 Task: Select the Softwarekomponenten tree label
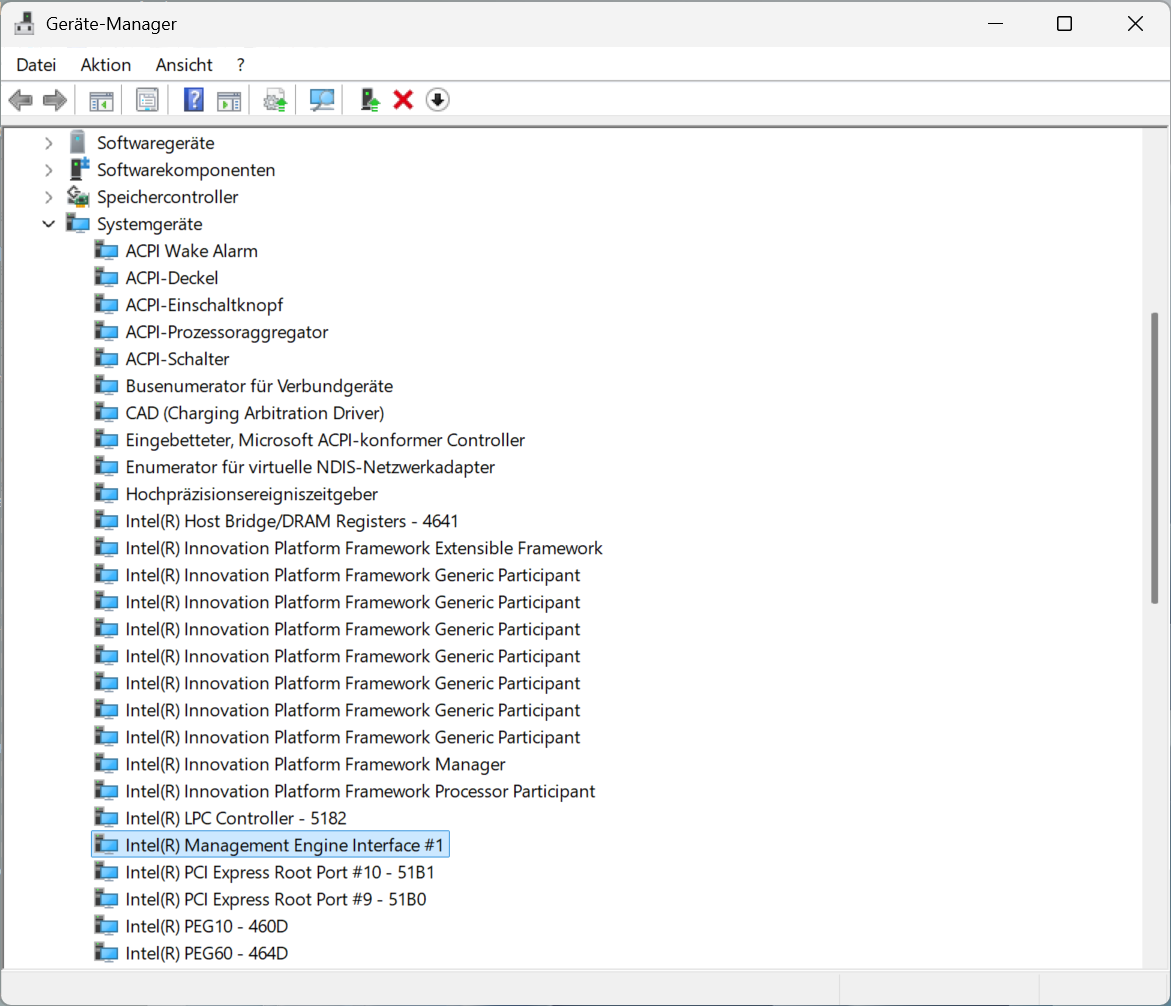tap(186, 170)
